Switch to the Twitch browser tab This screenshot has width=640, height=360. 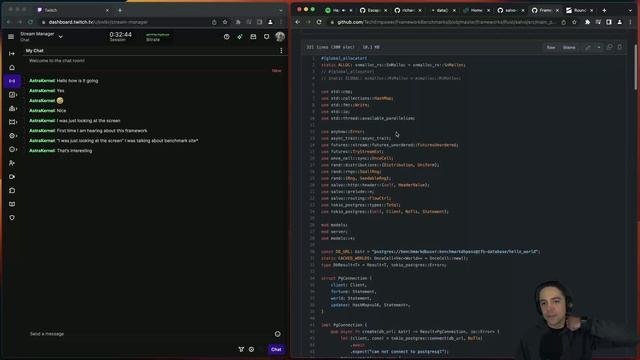(73, 10)
